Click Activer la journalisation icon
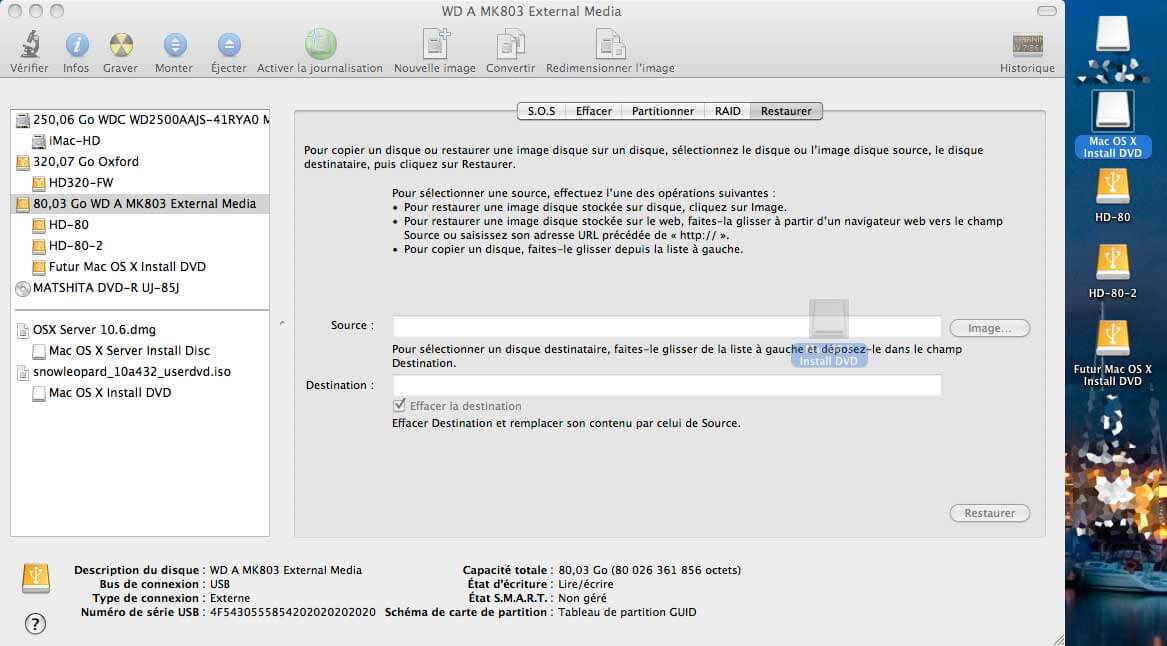1167x646 pixels. (320, 45)
